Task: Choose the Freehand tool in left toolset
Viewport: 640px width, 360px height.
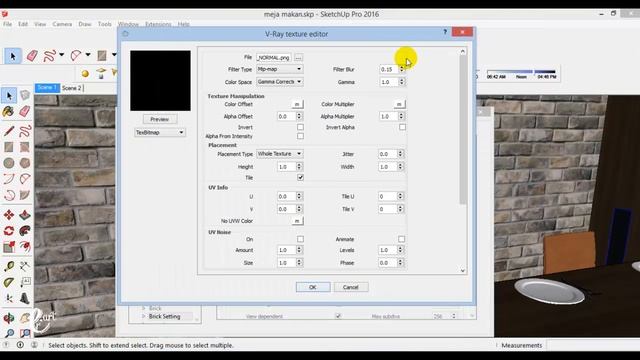Action: coord(25,131)
